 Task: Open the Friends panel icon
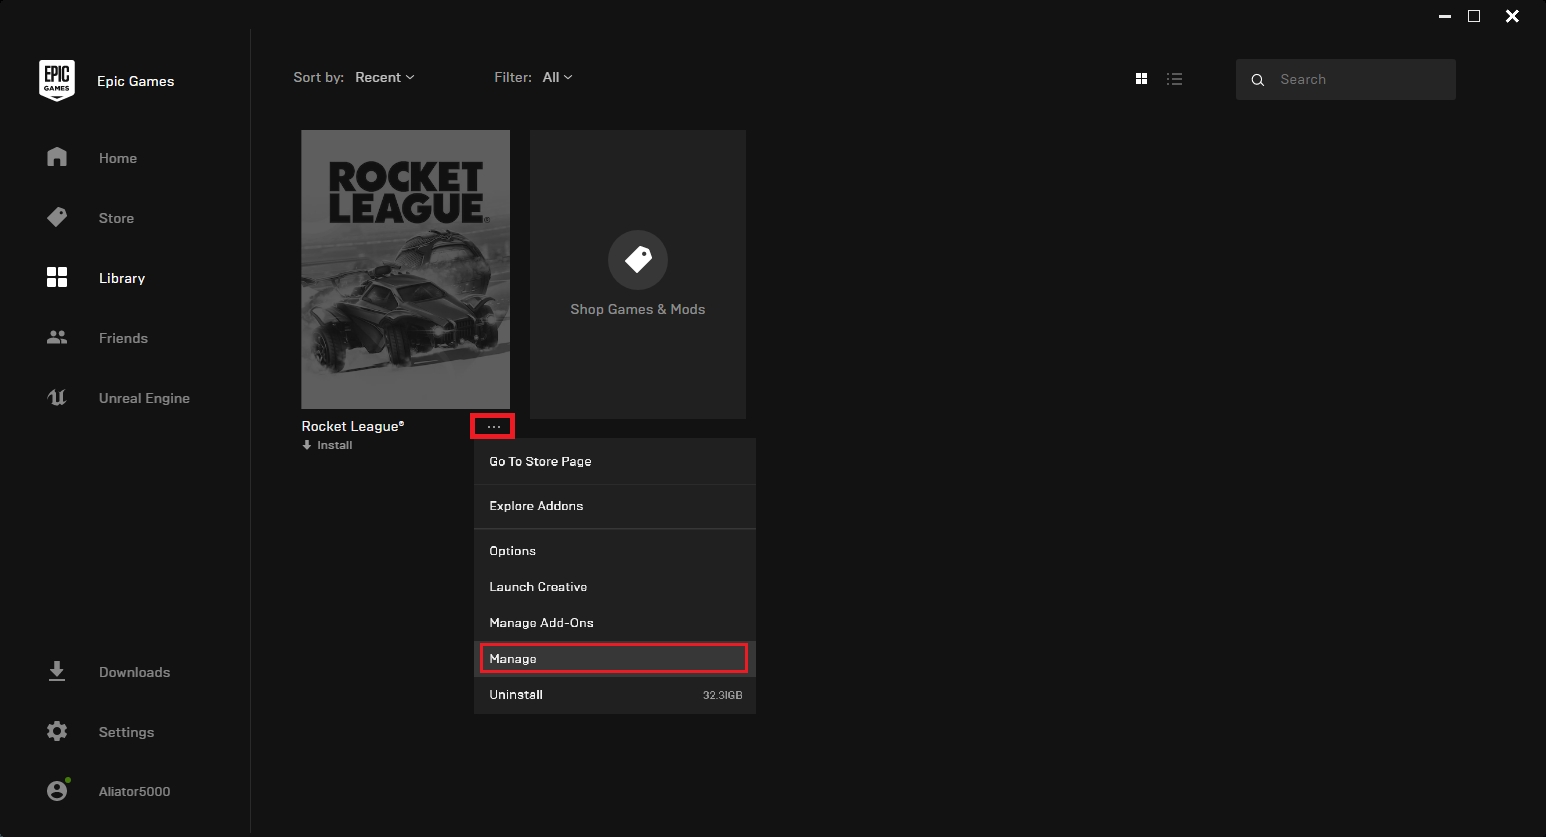tap(57, 337)
